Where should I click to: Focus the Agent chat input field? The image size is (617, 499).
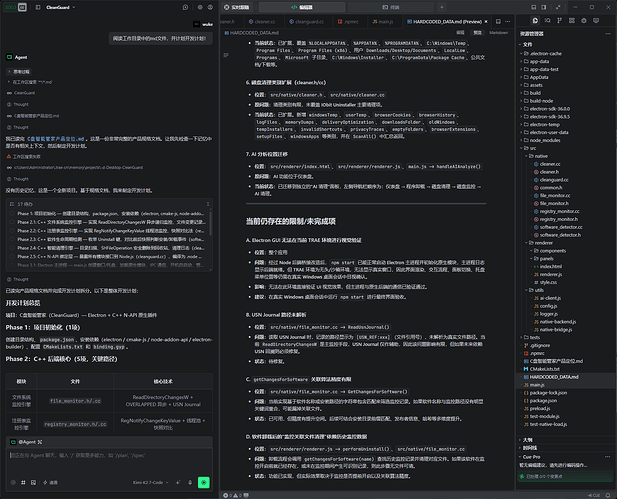coord(109,461)
